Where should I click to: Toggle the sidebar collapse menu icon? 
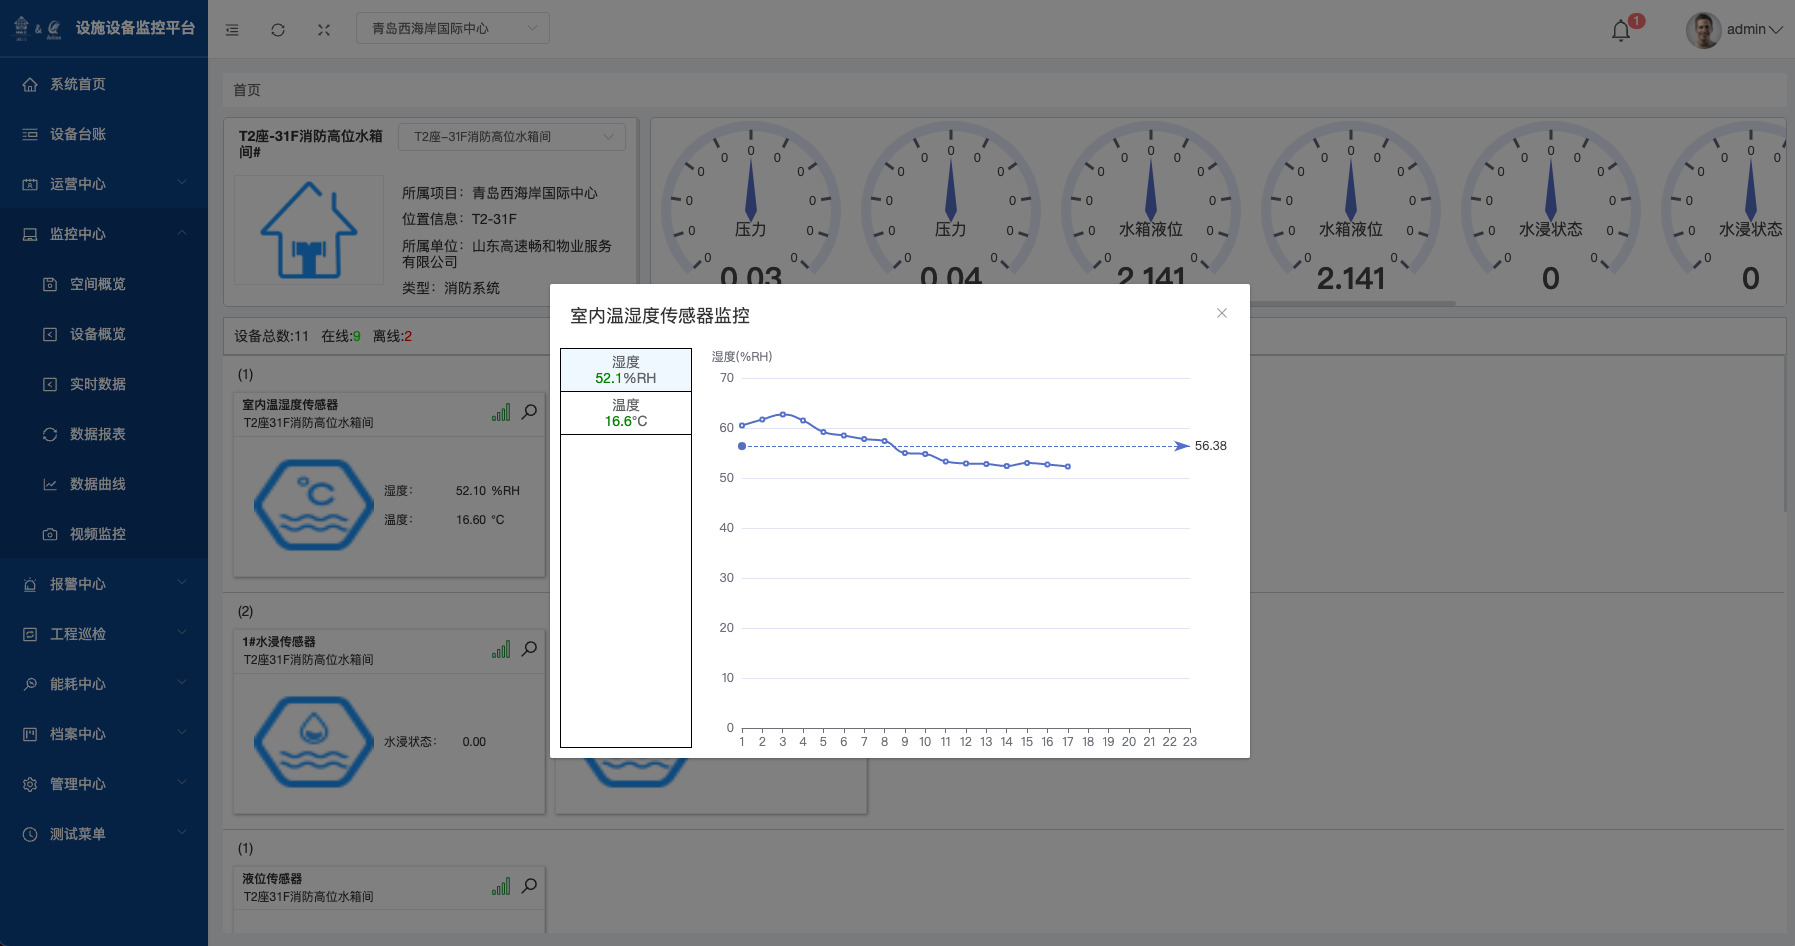tap(232, 30)
